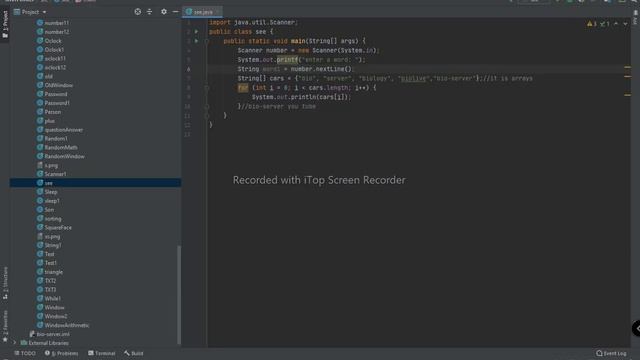
Task: Select Scanner1 class in project tree
Action: (x=51, y=174)
